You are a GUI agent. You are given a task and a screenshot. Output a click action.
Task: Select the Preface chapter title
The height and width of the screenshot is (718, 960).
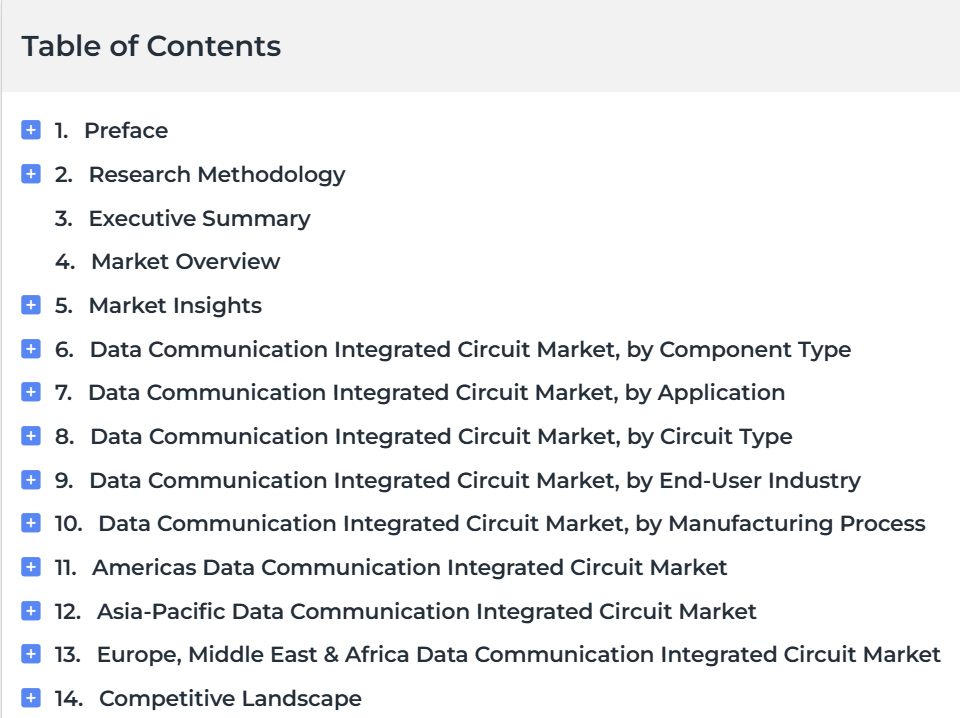(x=126, y=130)
